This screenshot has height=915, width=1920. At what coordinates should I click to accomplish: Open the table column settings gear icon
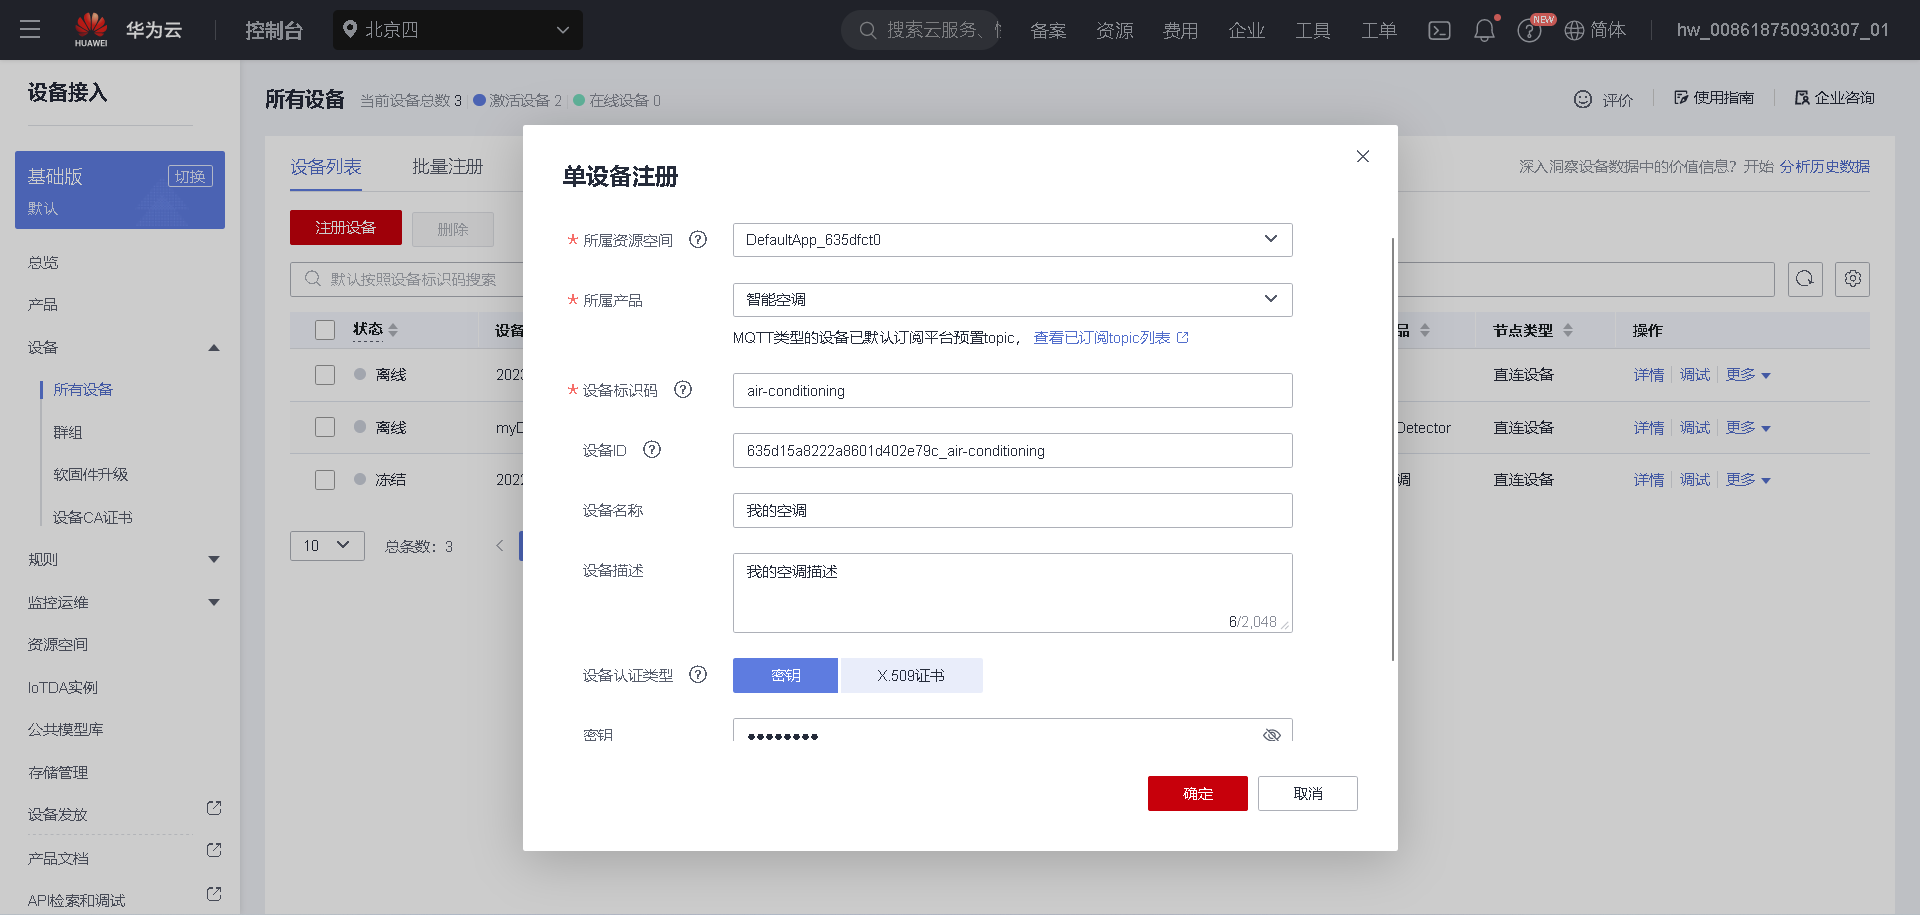point(1852,279)
